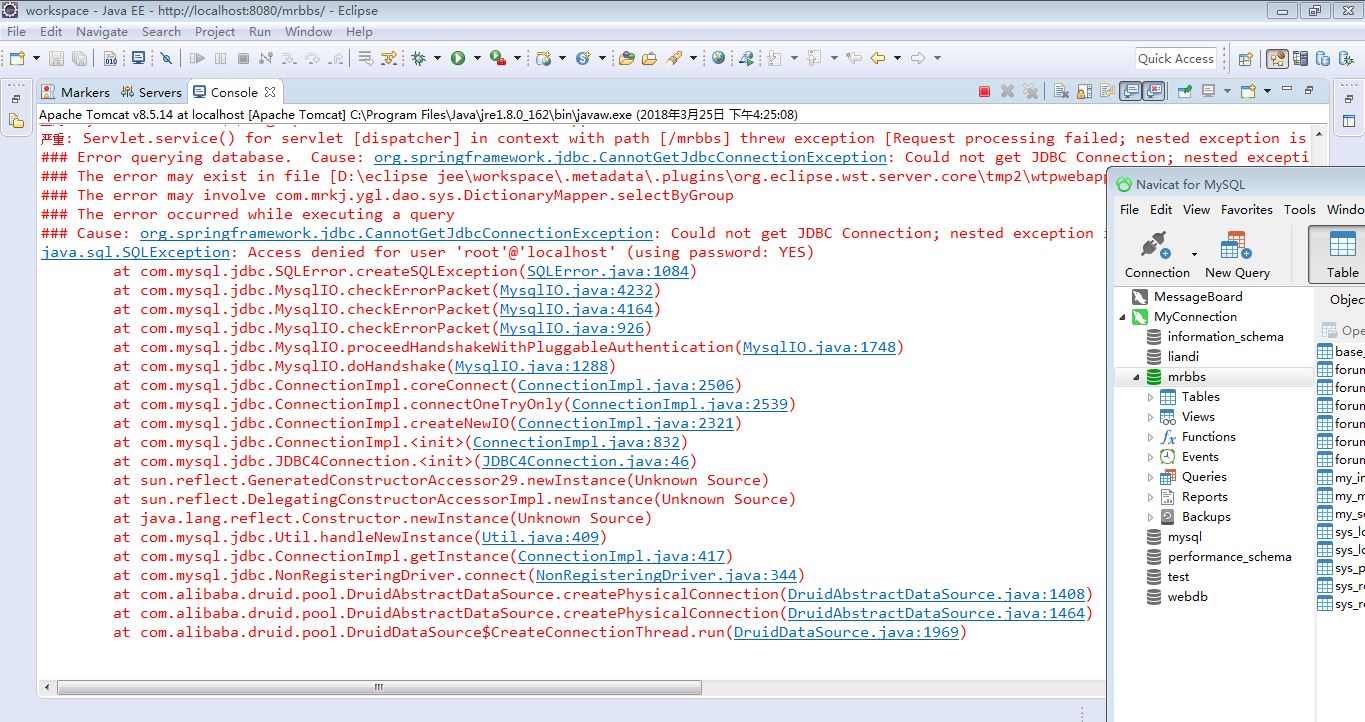Click the Open Terminal monitor icon in toolbar
This screenshot has width=1365, height=722.
point(138,58)
